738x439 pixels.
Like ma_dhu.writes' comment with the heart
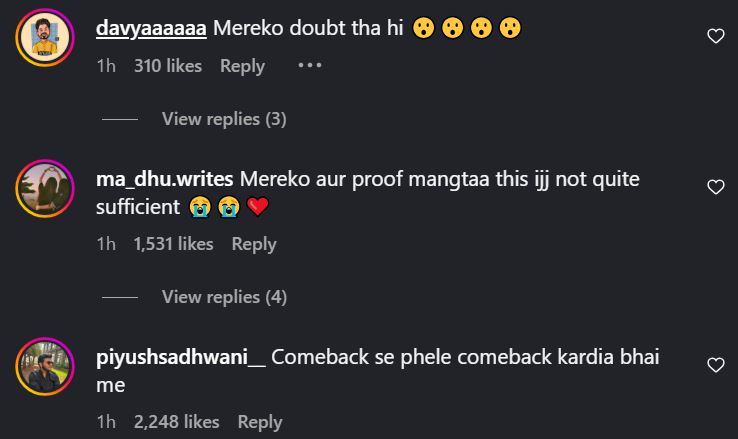tap(715, 187)
